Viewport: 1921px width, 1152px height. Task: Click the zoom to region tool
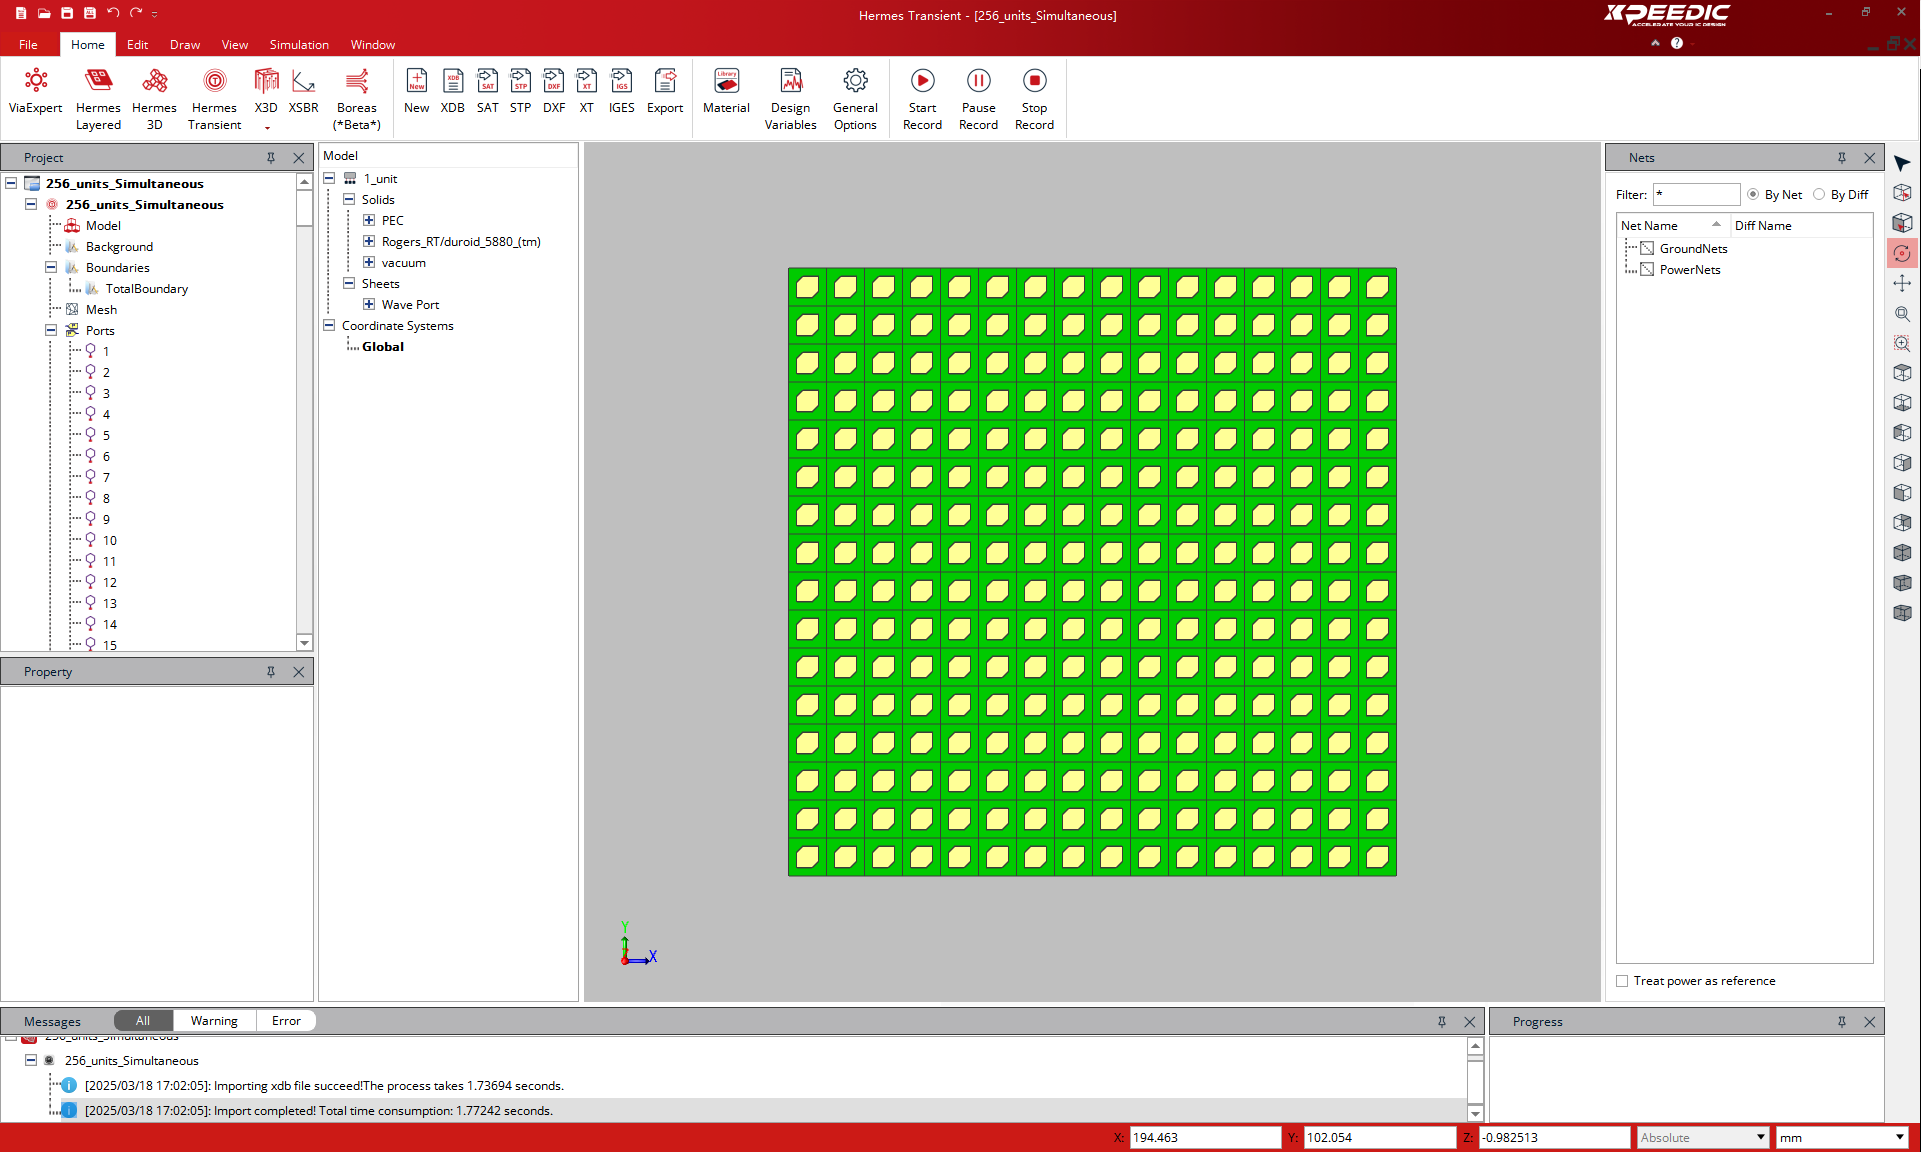tap(1902, 343)
